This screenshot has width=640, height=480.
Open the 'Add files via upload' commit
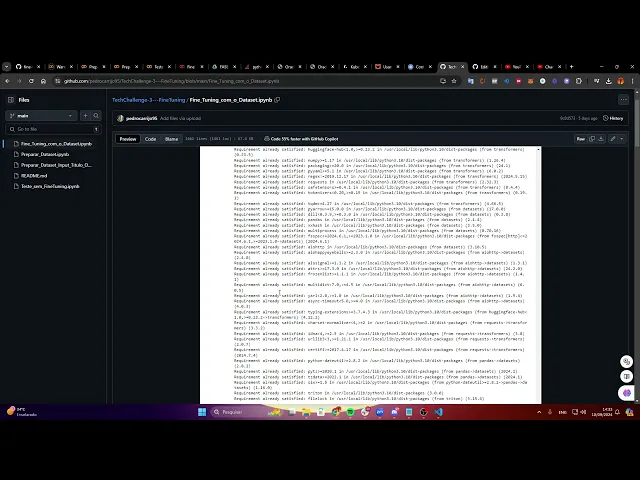[x=180, y=118]
